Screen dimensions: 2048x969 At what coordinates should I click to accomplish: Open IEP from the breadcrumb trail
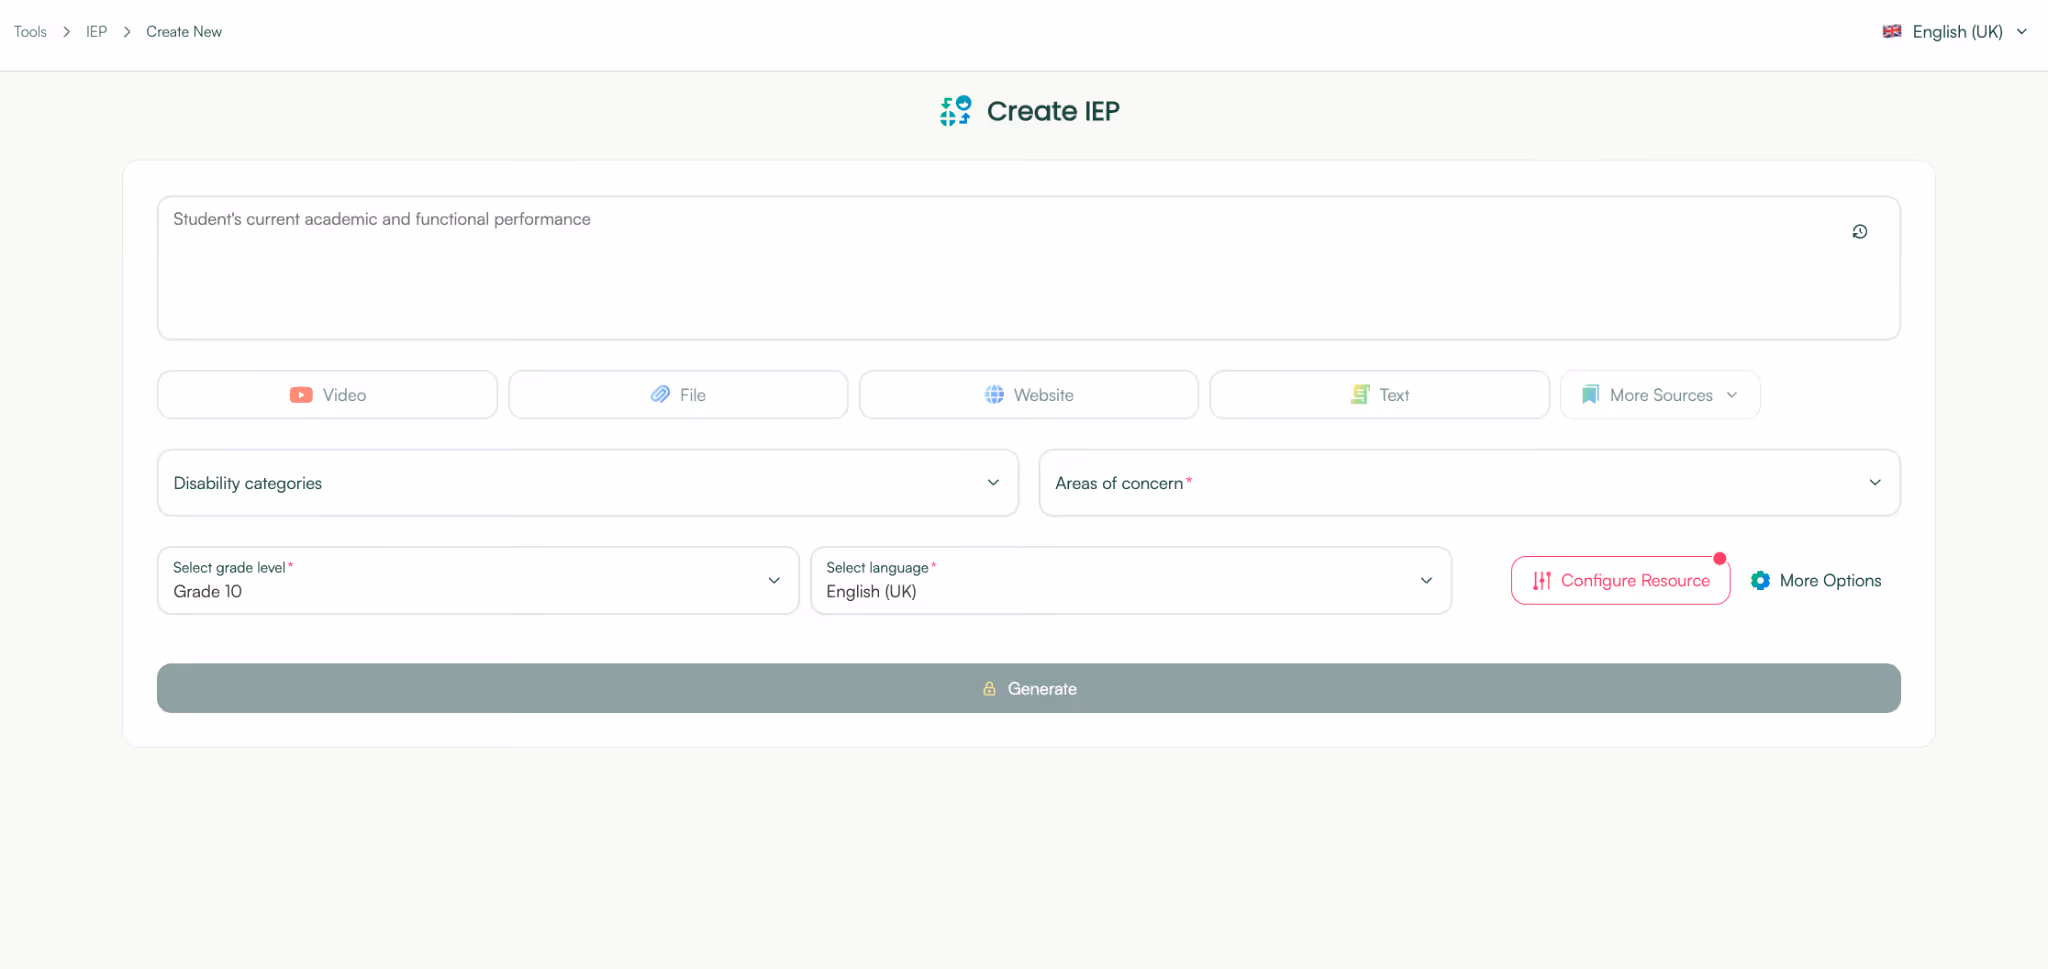[x=97, y=31]
